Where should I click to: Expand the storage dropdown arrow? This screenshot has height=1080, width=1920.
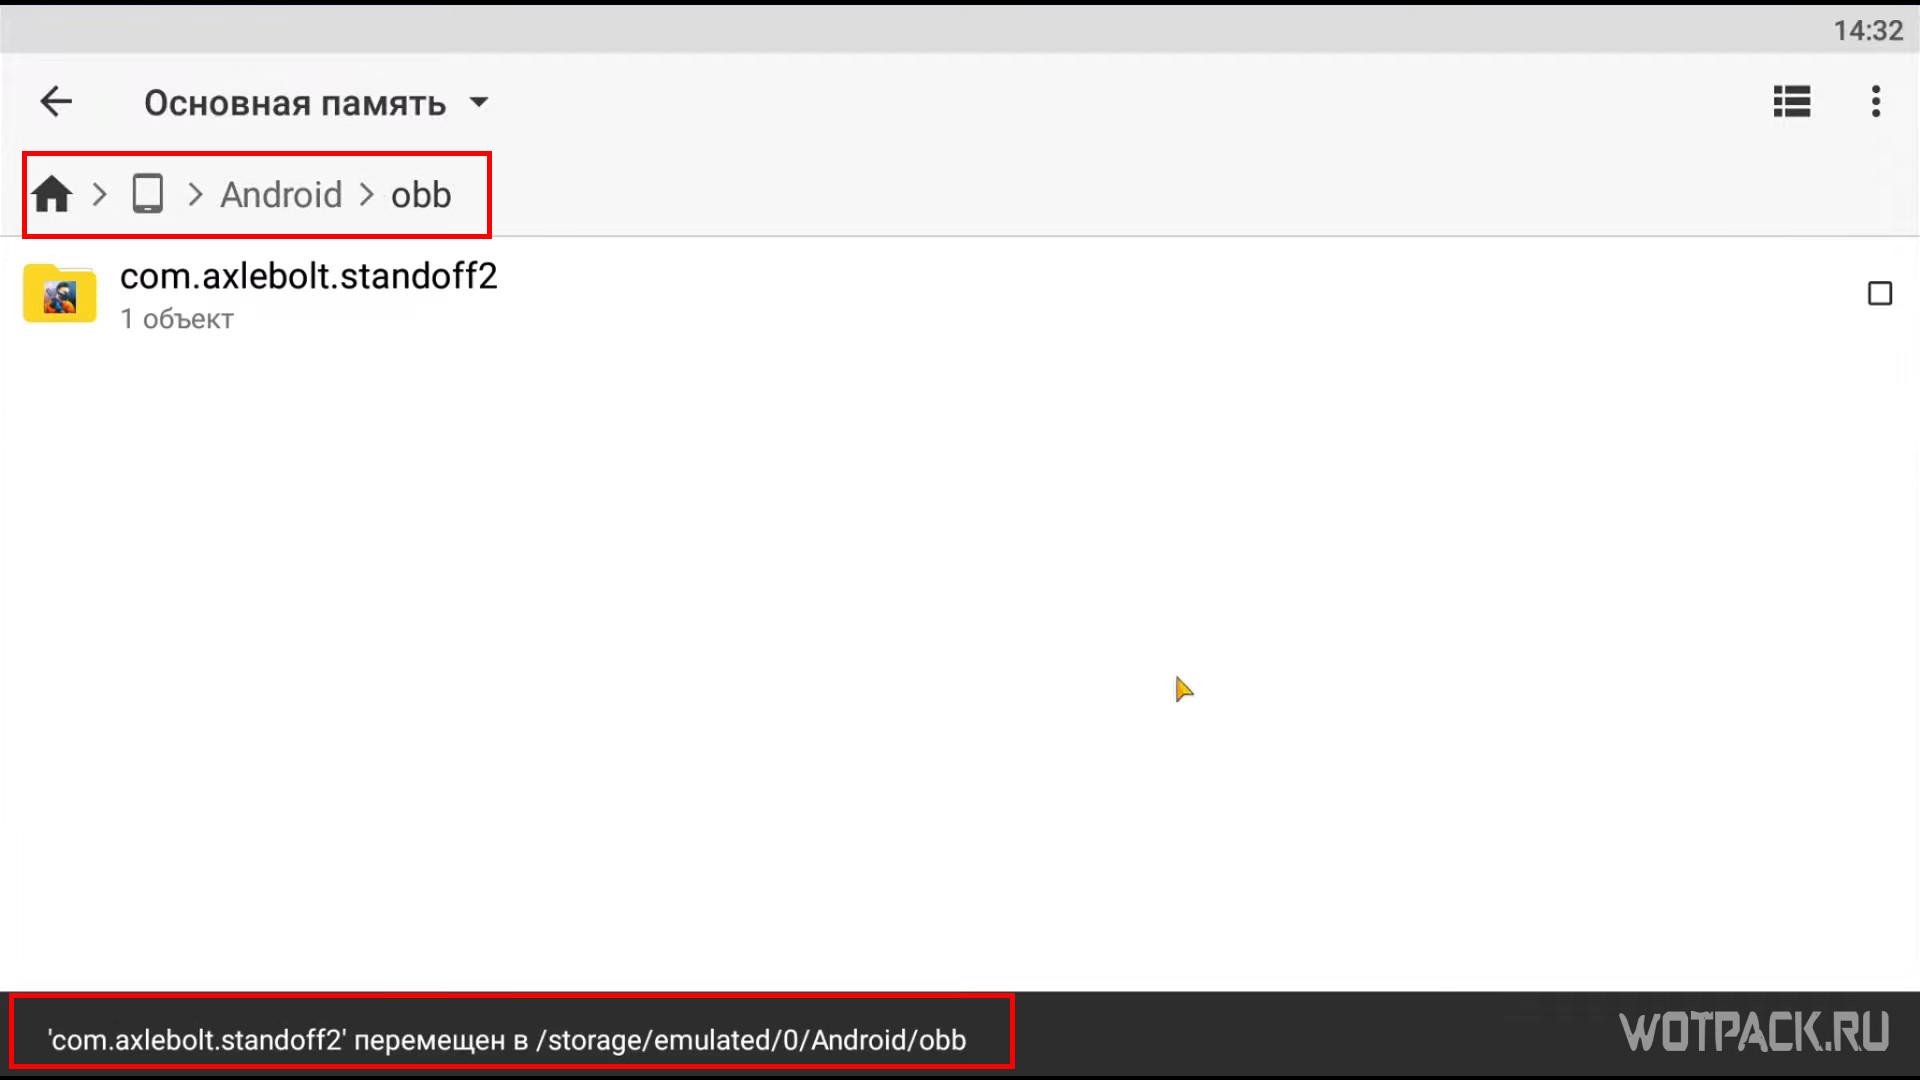(x=479, y=102)
